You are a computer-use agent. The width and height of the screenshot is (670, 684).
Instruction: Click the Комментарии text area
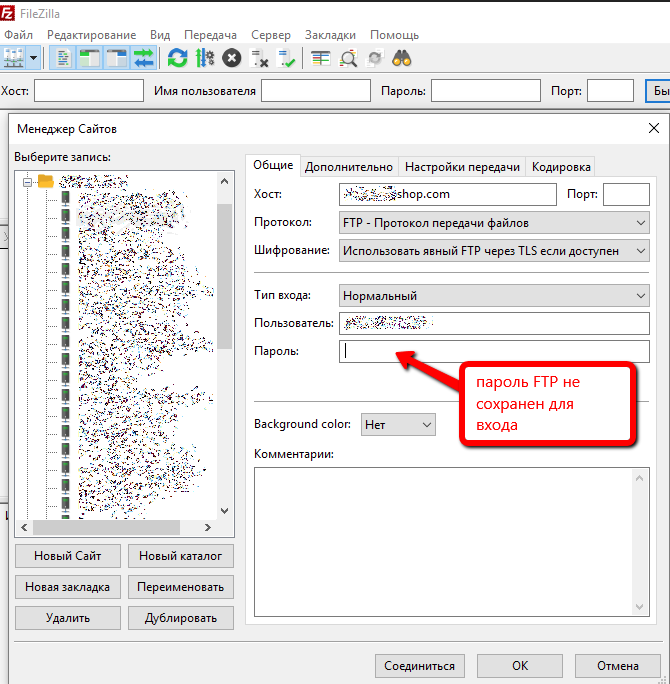452,542
